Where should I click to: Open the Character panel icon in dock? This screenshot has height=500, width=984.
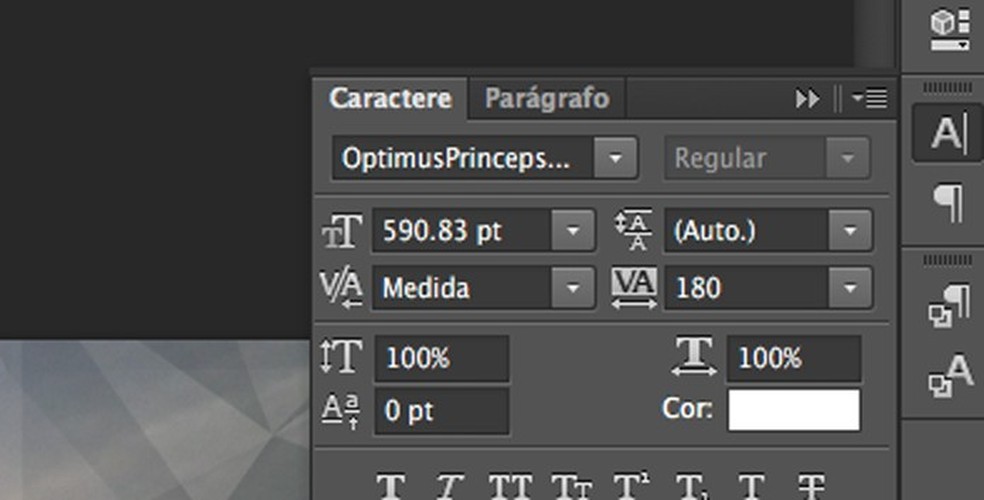coord(947,133)
